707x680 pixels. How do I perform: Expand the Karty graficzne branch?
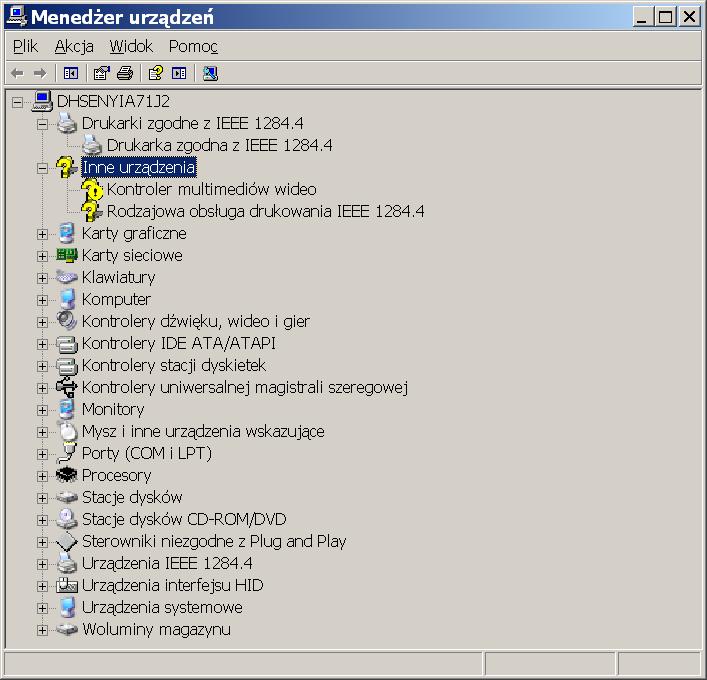[42, 234]
